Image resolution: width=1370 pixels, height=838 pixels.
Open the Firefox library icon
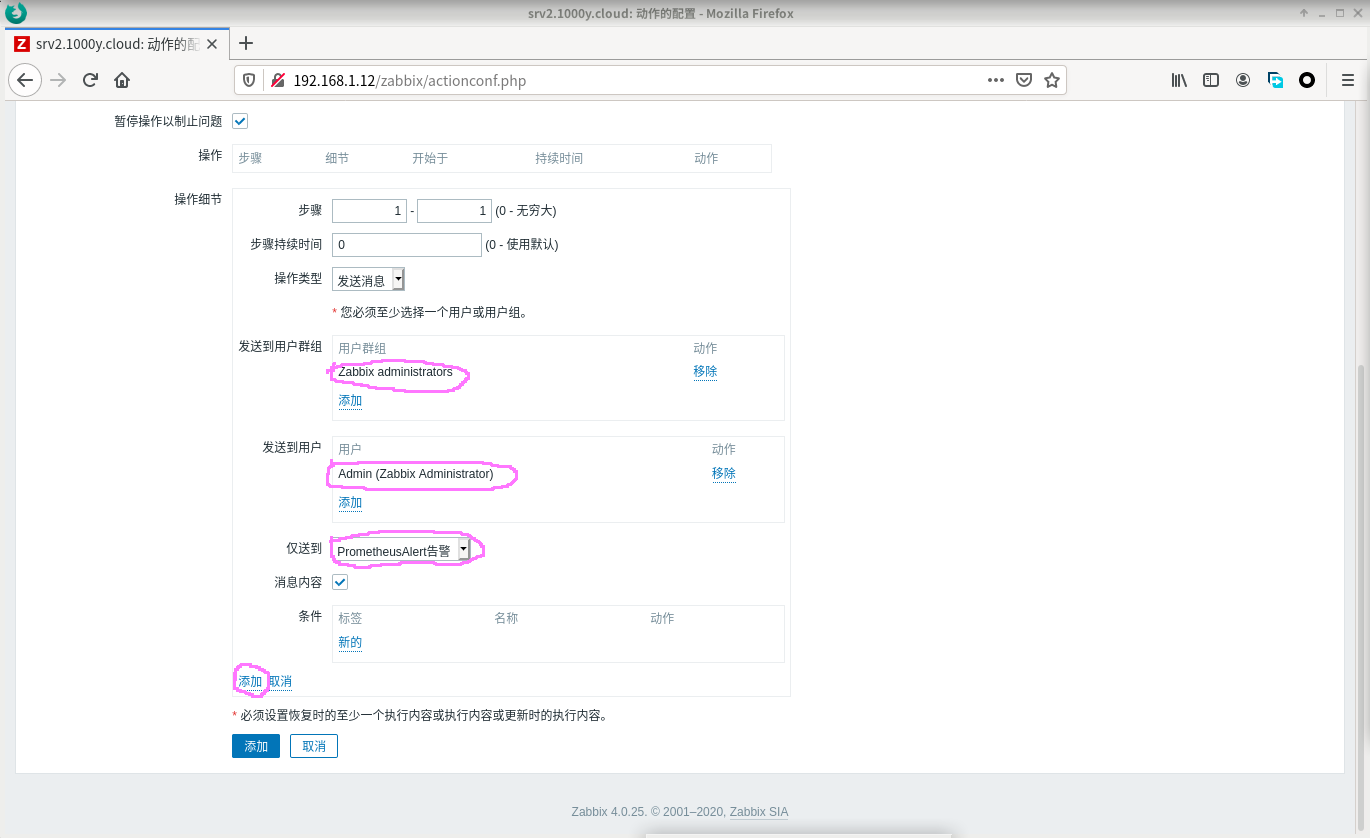pos(1179,80)
